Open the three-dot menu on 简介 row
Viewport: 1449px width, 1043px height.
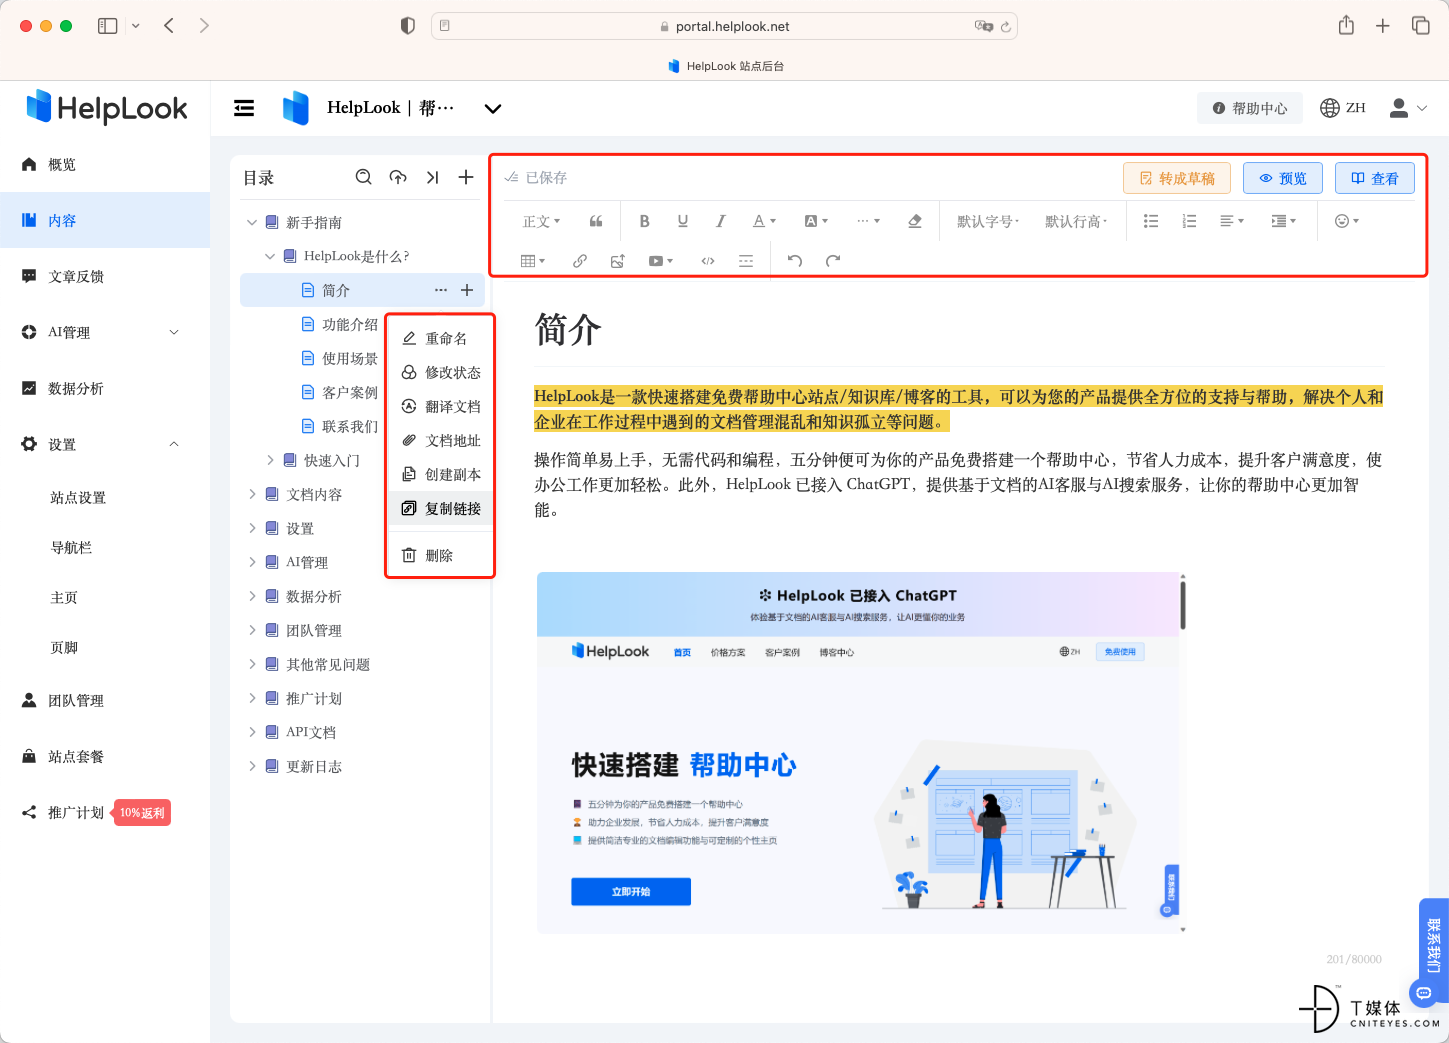tap(441, 290)
